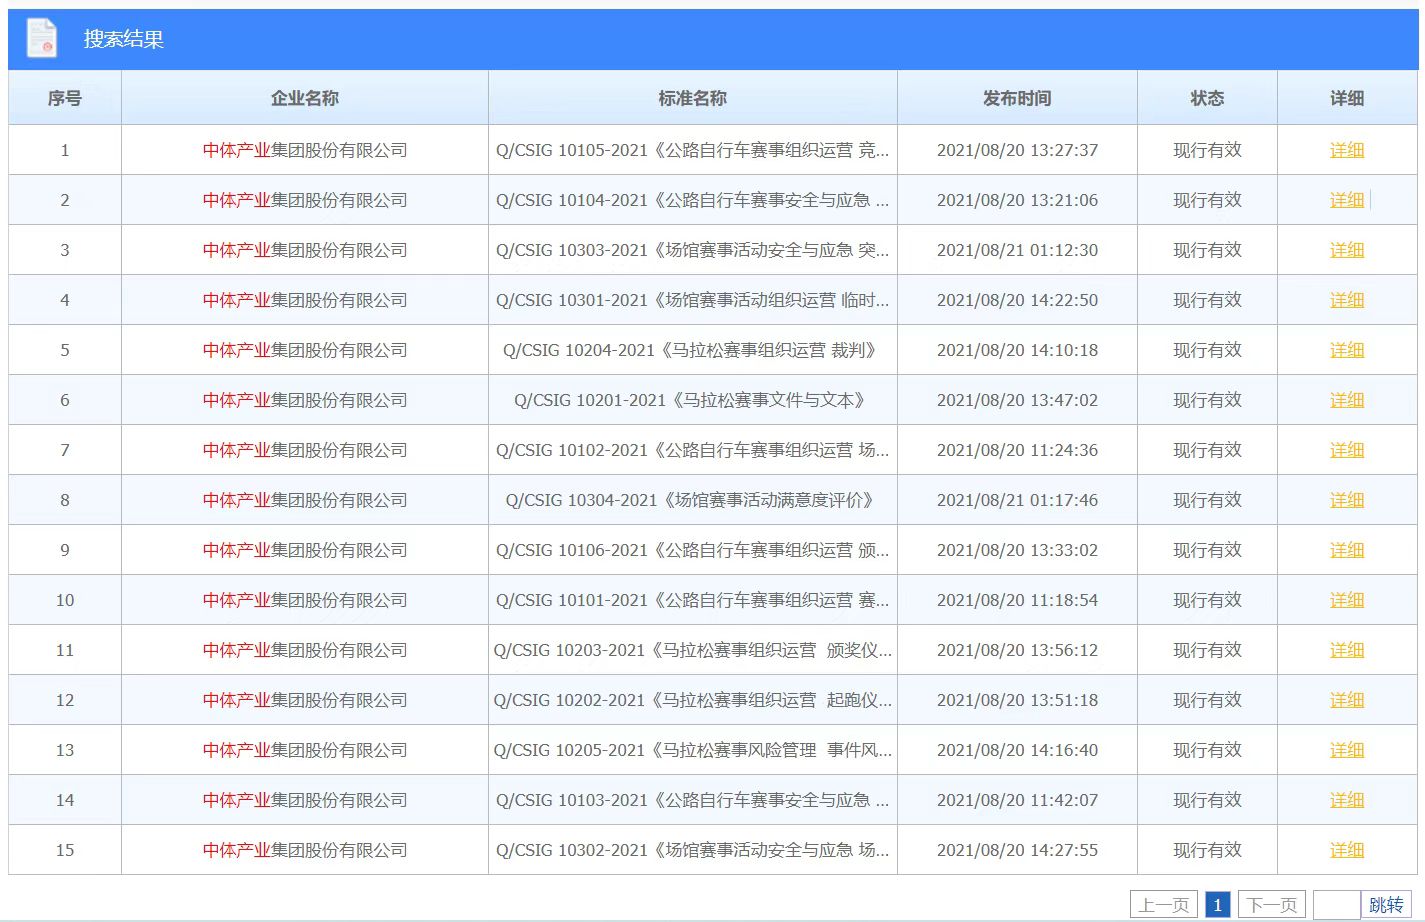Click company name in row 15
Screen dimensions: 1425x922
[305, 850]
